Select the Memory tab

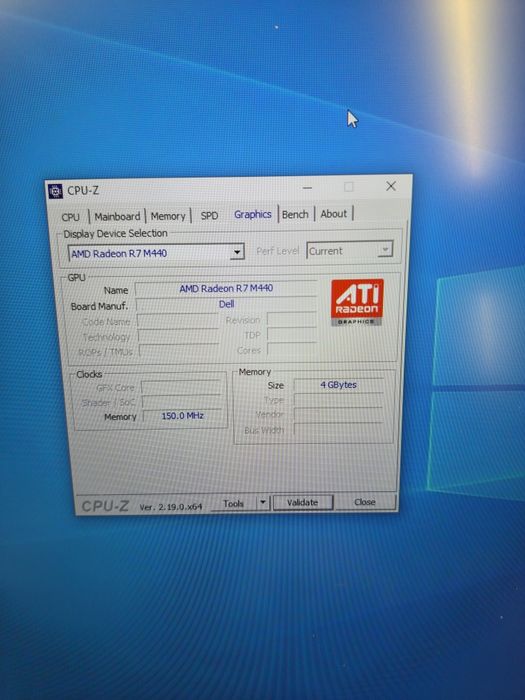point(168,216)
